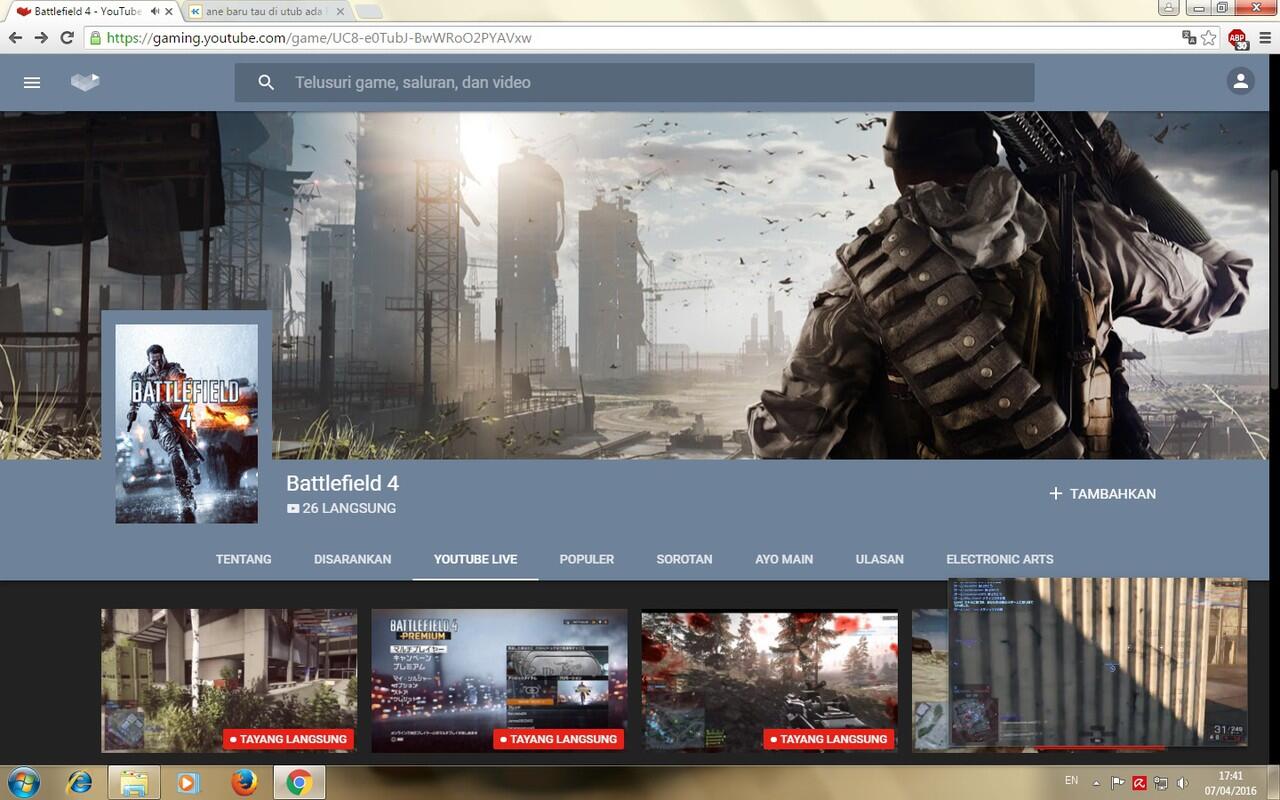Open the SOROTAN tab
The image size is (1280, 800).
coord(684,559)
